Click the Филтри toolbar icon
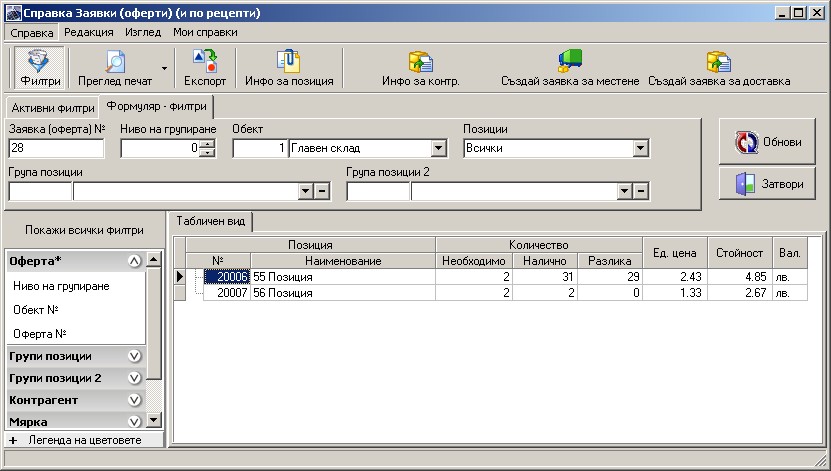The width and height of the screenshot is (831, 471). [40, 67]
